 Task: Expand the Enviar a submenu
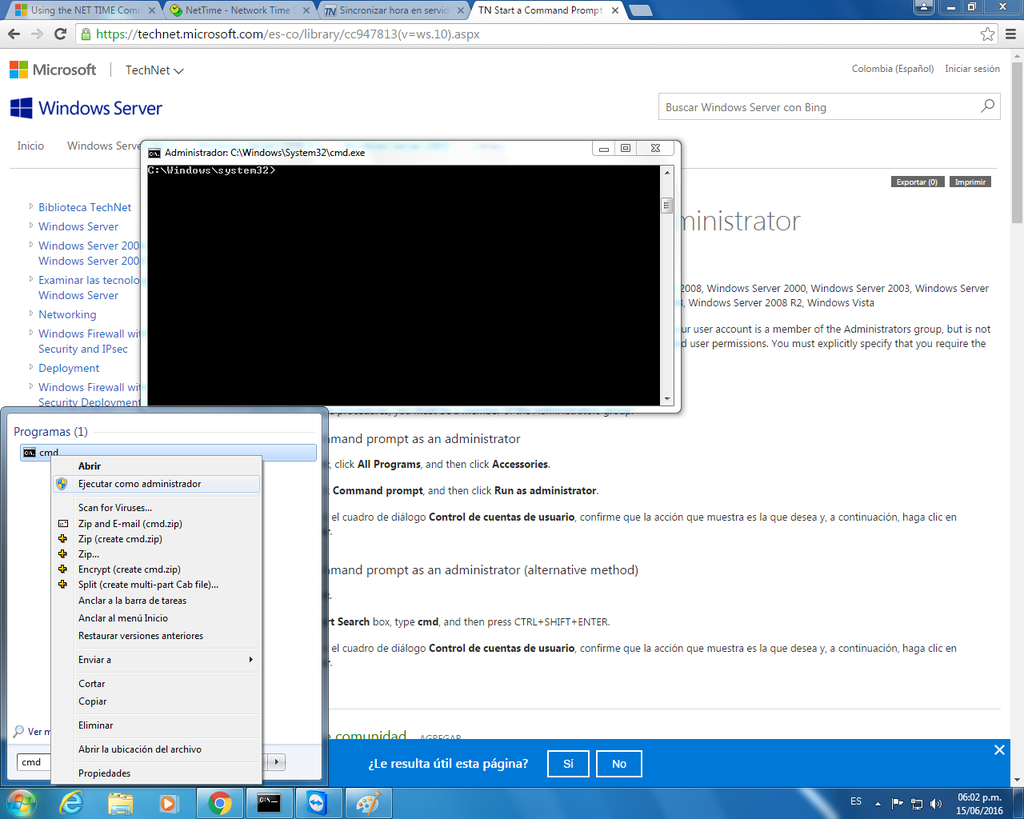(251, 660)
